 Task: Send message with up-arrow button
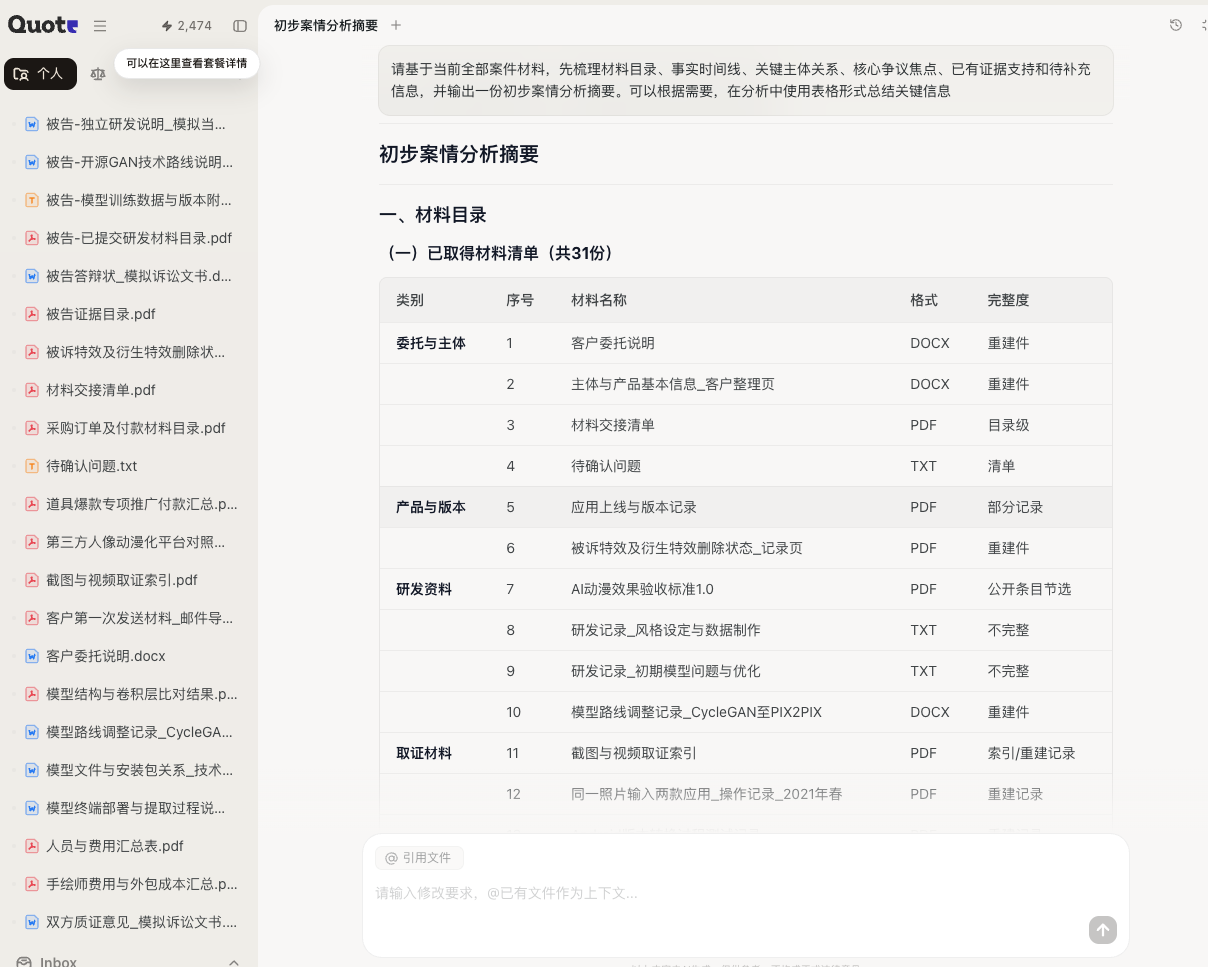point(1102,929)
